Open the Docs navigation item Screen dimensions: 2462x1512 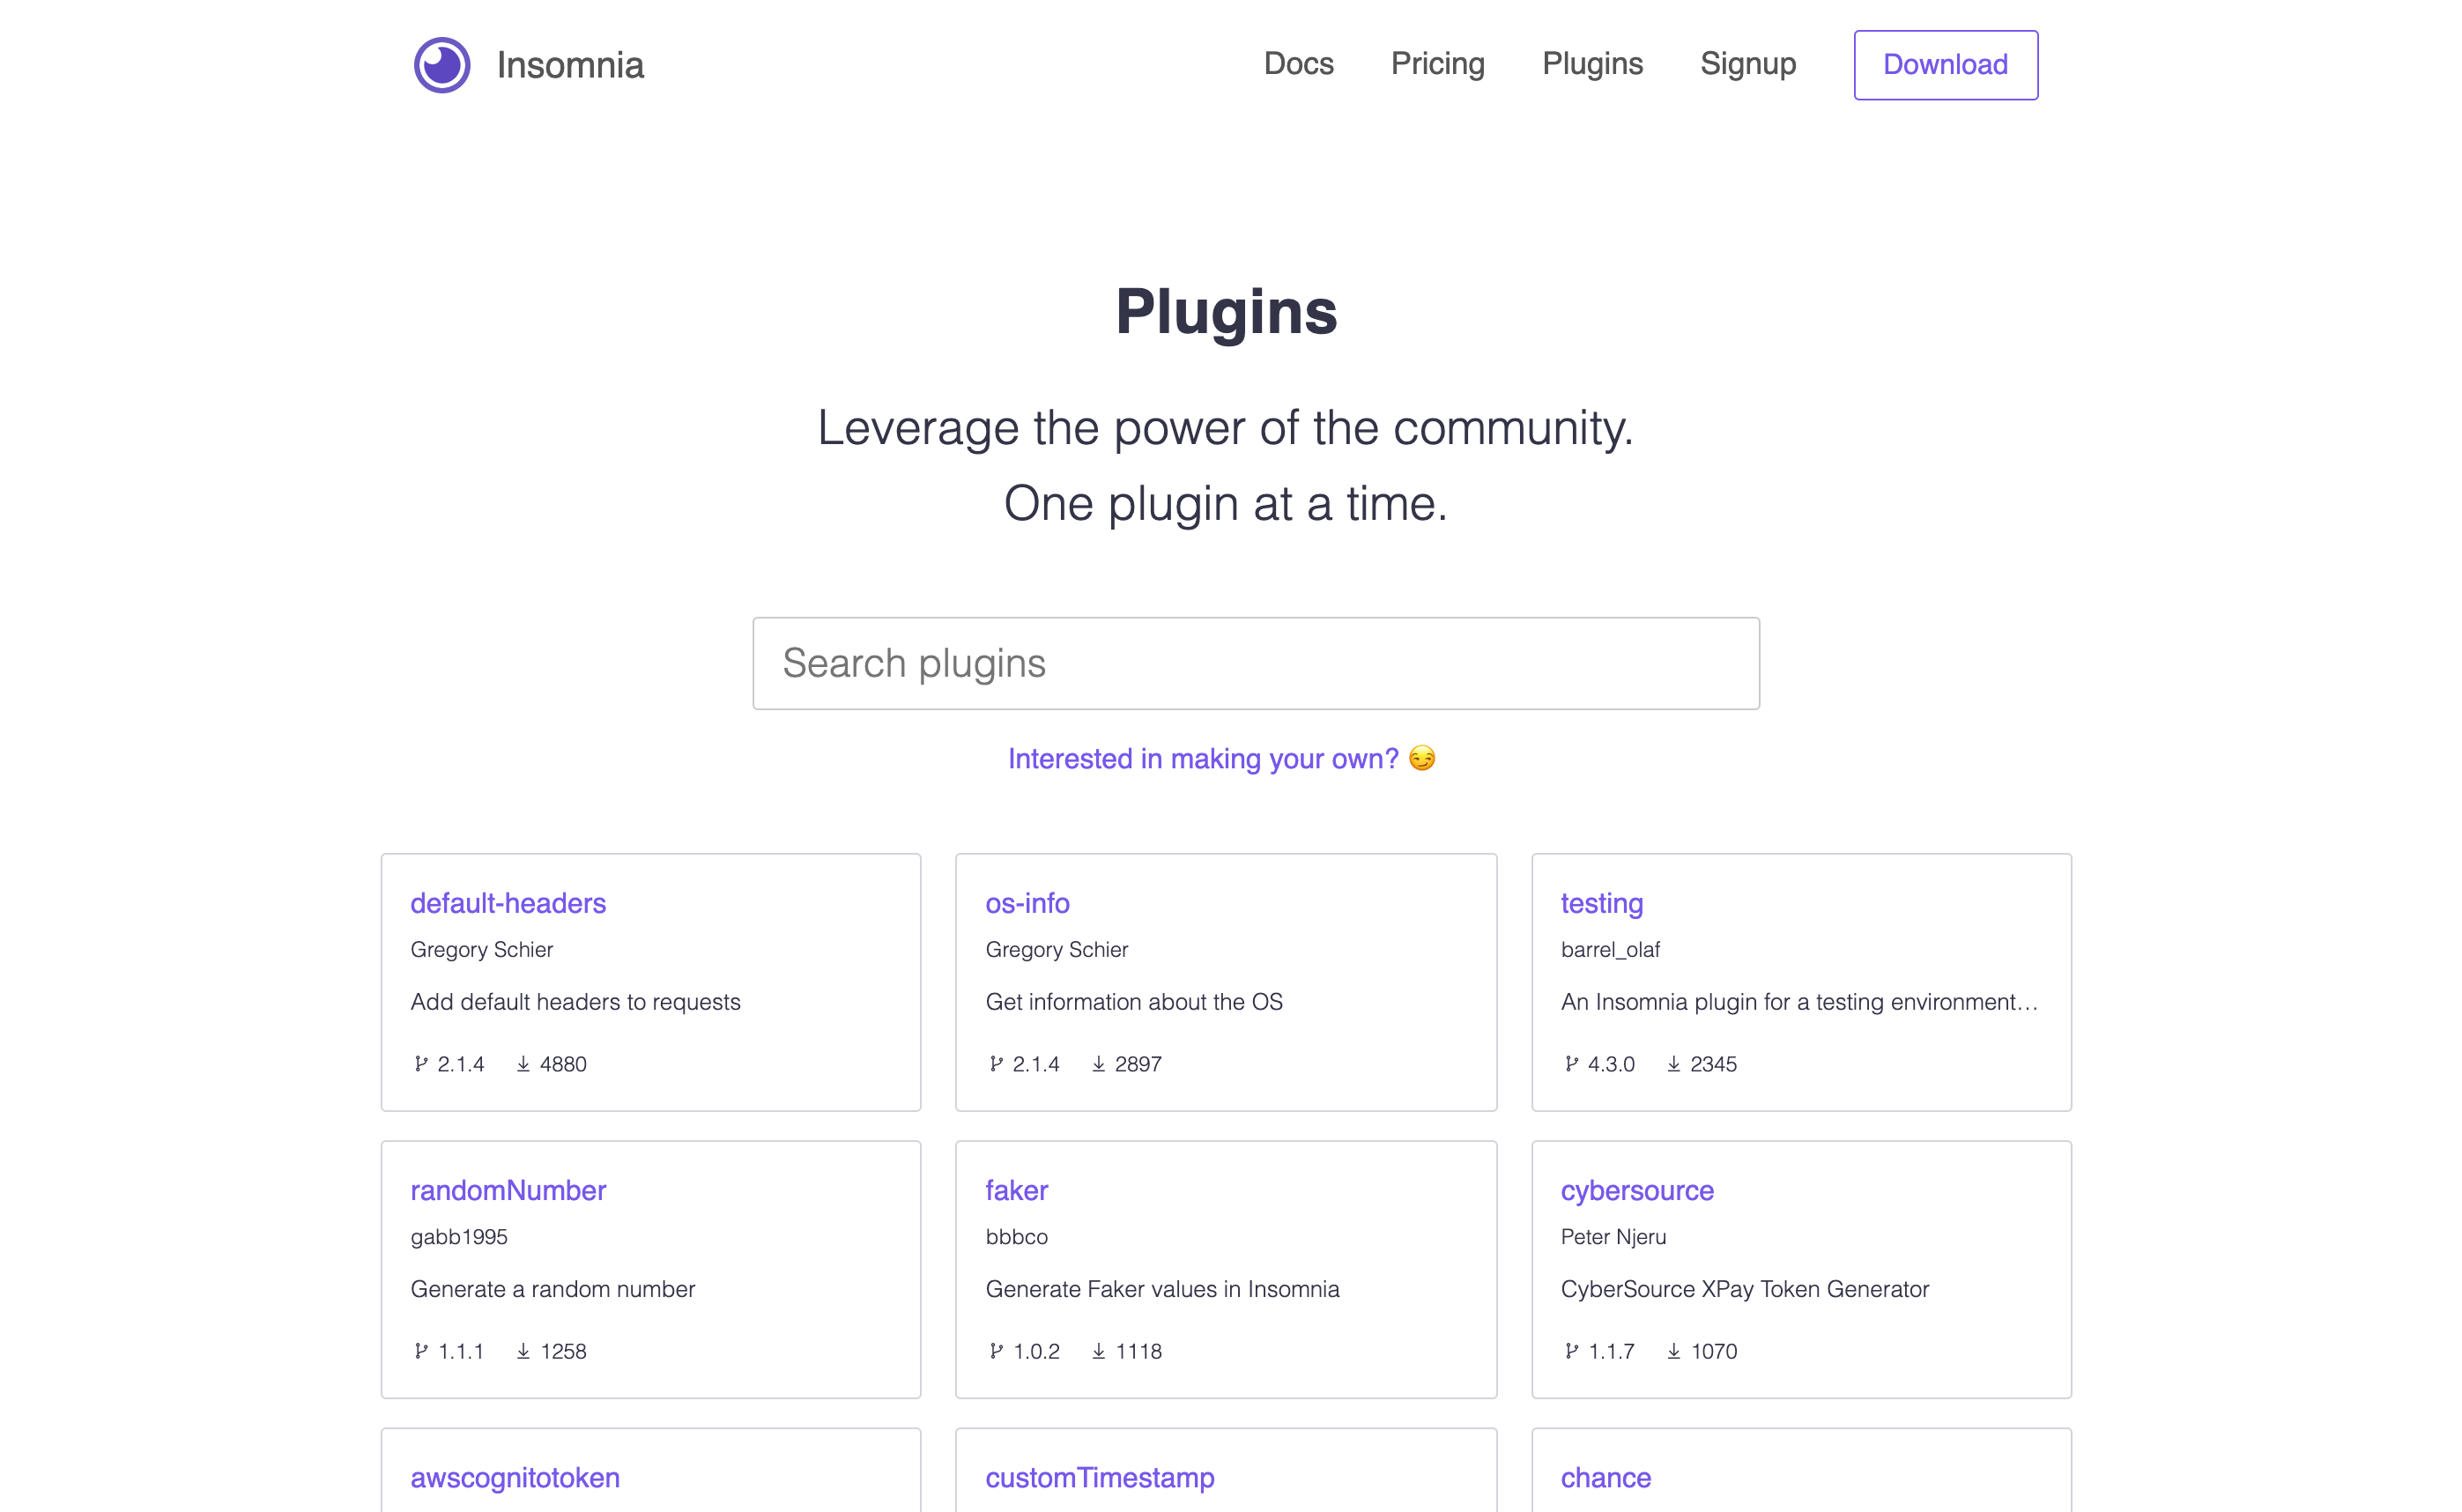click(x=1298, y=64)
